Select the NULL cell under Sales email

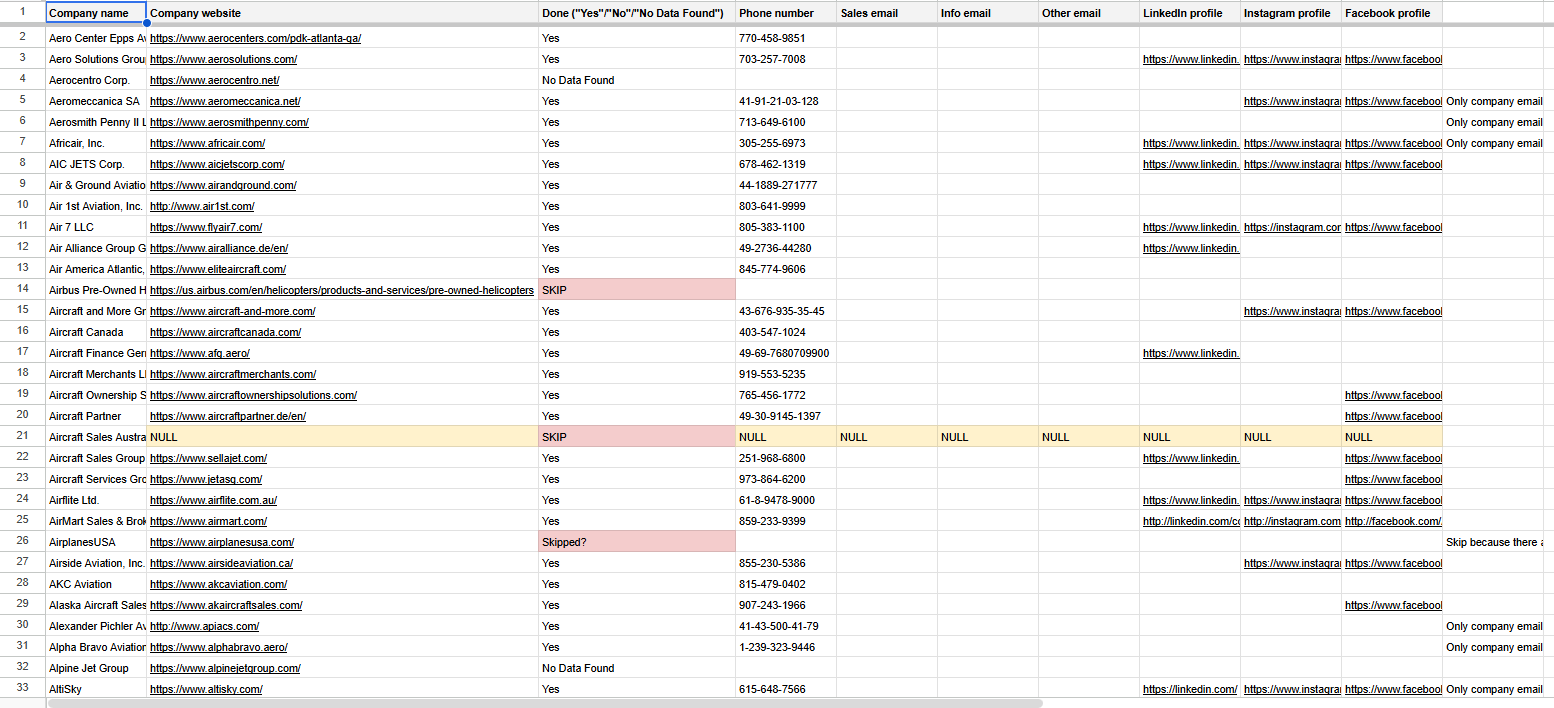[x=886, y=437]
